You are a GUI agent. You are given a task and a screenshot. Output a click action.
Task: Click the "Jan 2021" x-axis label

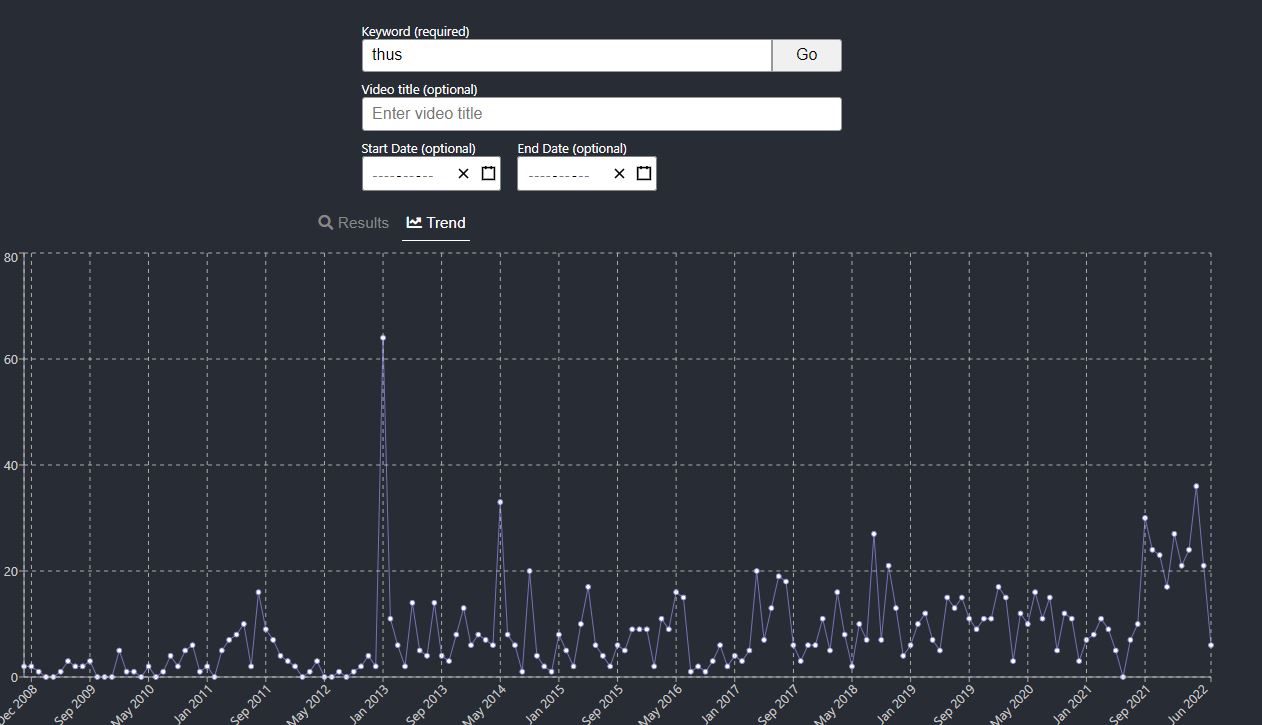(x=1072, y=704)
